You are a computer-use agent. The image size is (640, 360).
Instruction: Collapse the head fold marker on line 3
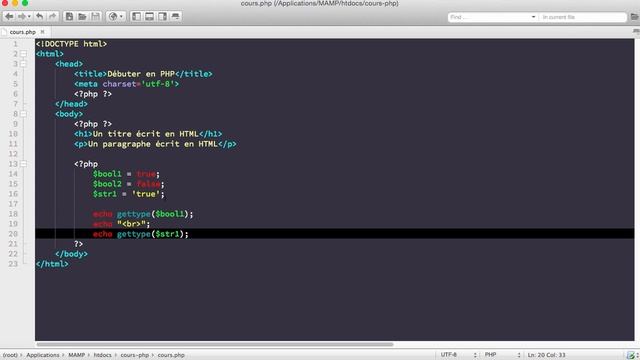pos(24,64)
